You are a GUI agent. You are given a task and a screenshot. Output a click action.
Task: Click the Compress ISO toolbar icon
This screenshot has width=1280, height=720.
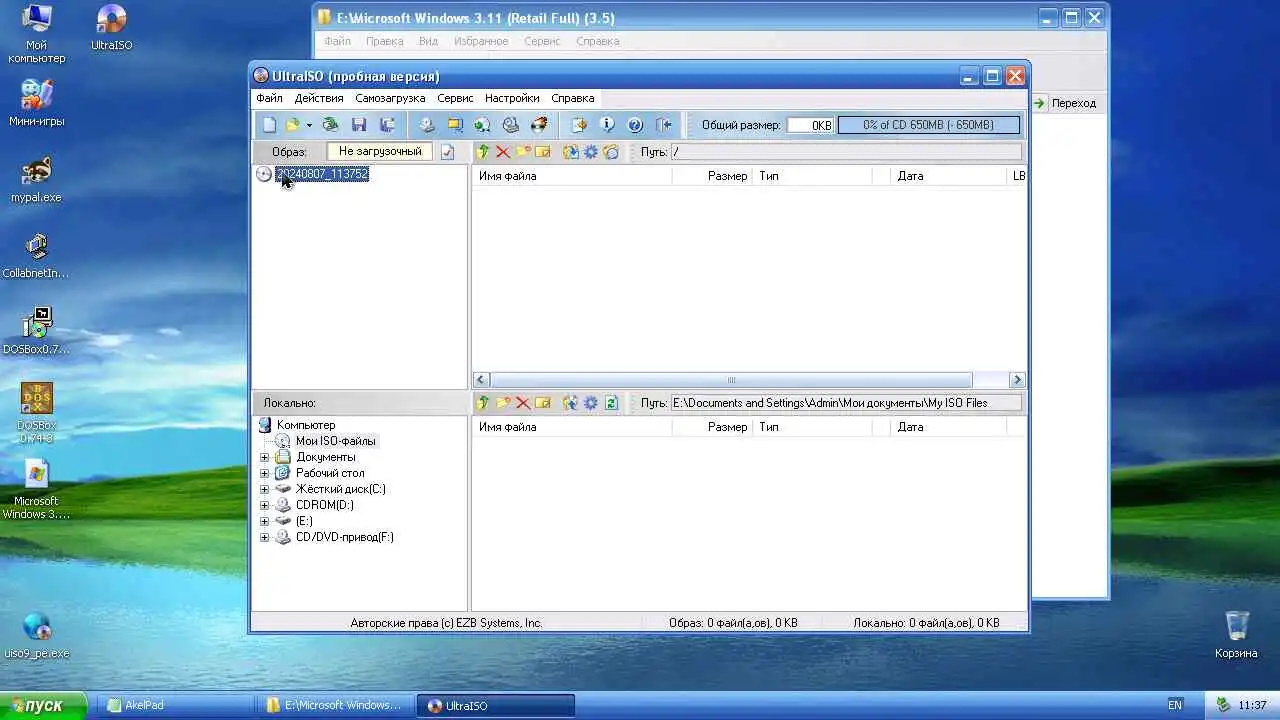(455, 125)
